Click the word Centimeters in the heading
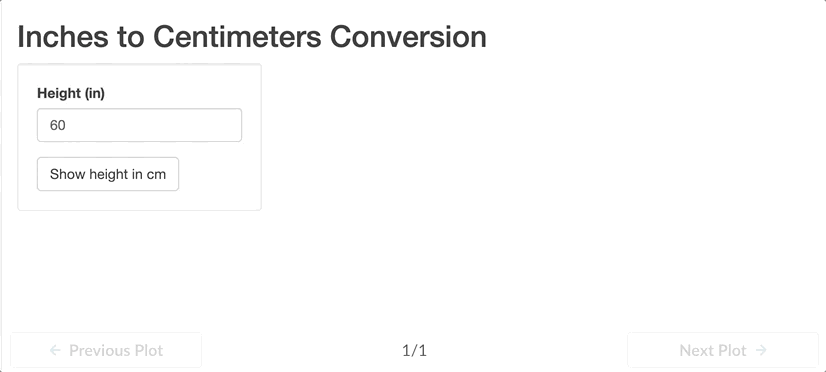The height and width of the screenshot is (372, 826). tap(237, 37)
